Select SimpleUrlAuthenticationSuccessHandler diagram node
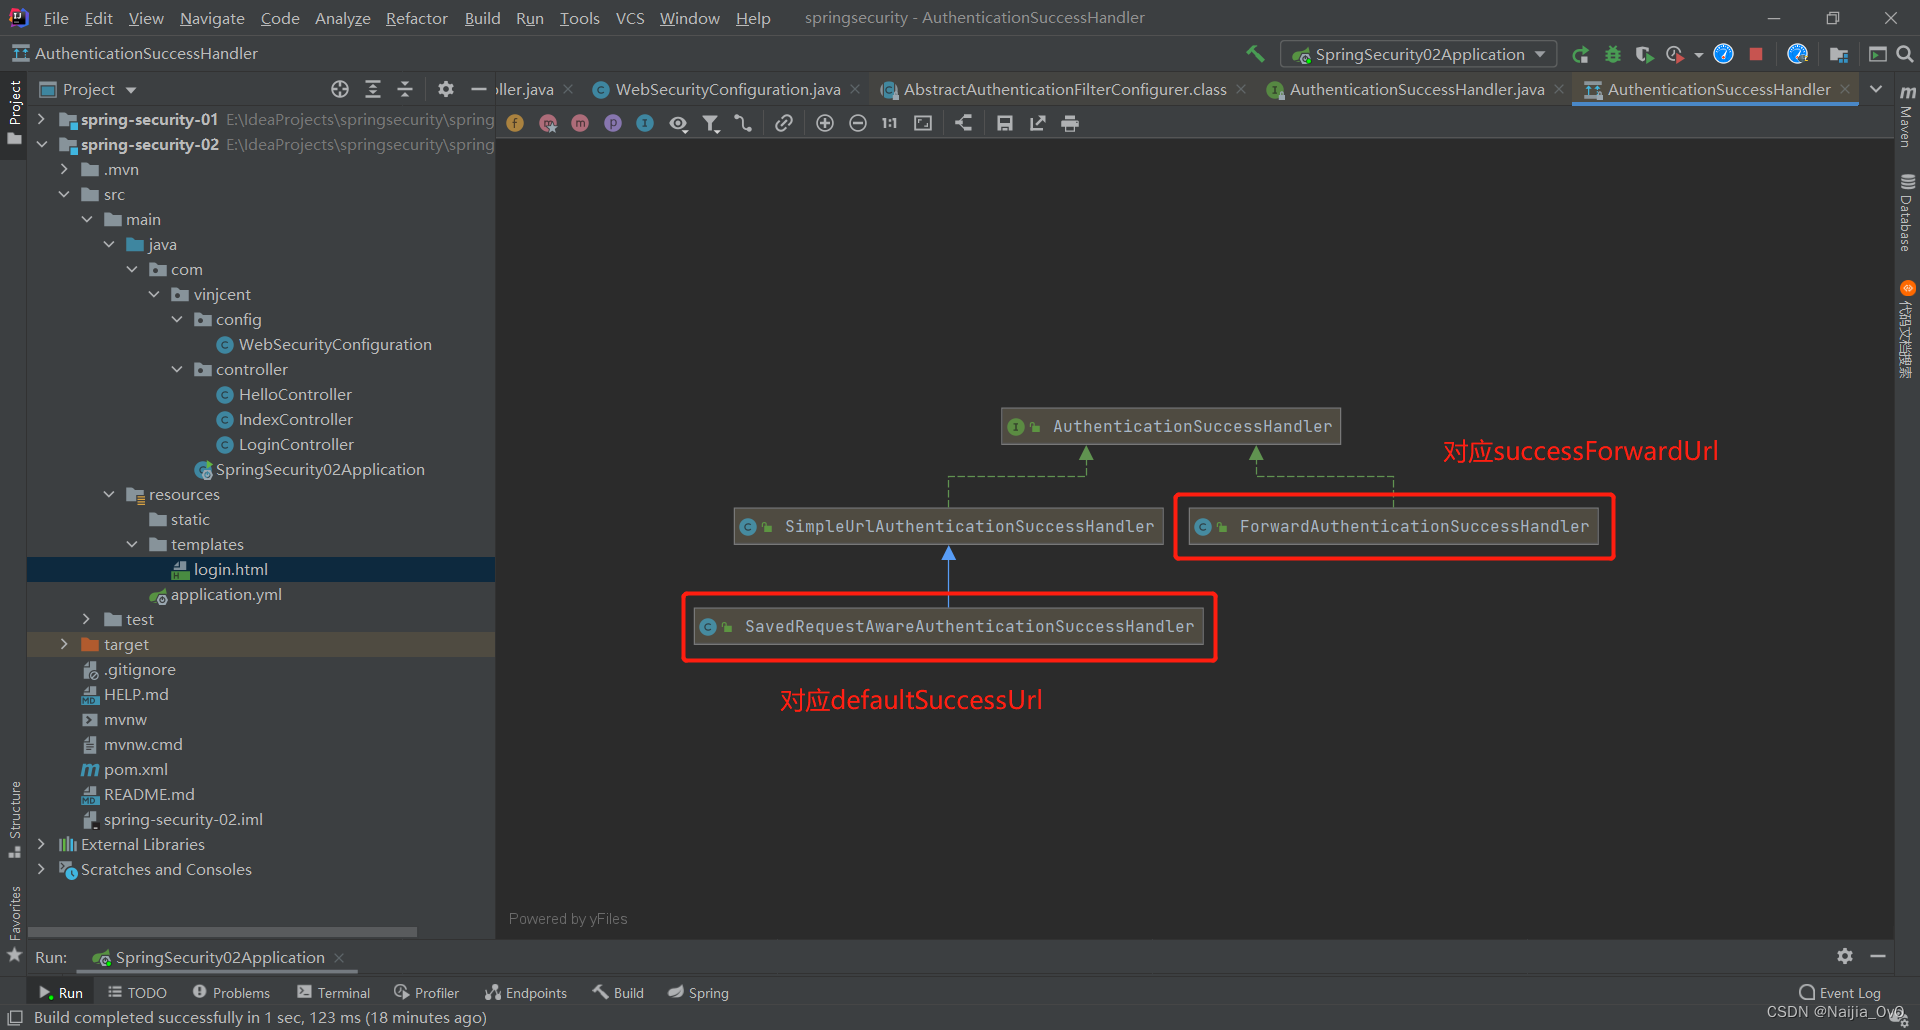 949,526
